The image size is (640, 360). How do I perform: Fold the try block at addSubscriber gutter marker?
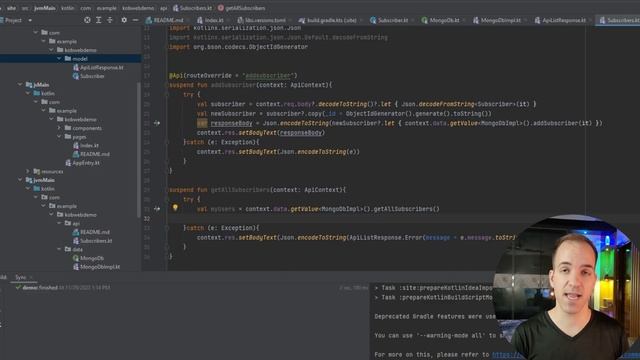pos(167,94)
